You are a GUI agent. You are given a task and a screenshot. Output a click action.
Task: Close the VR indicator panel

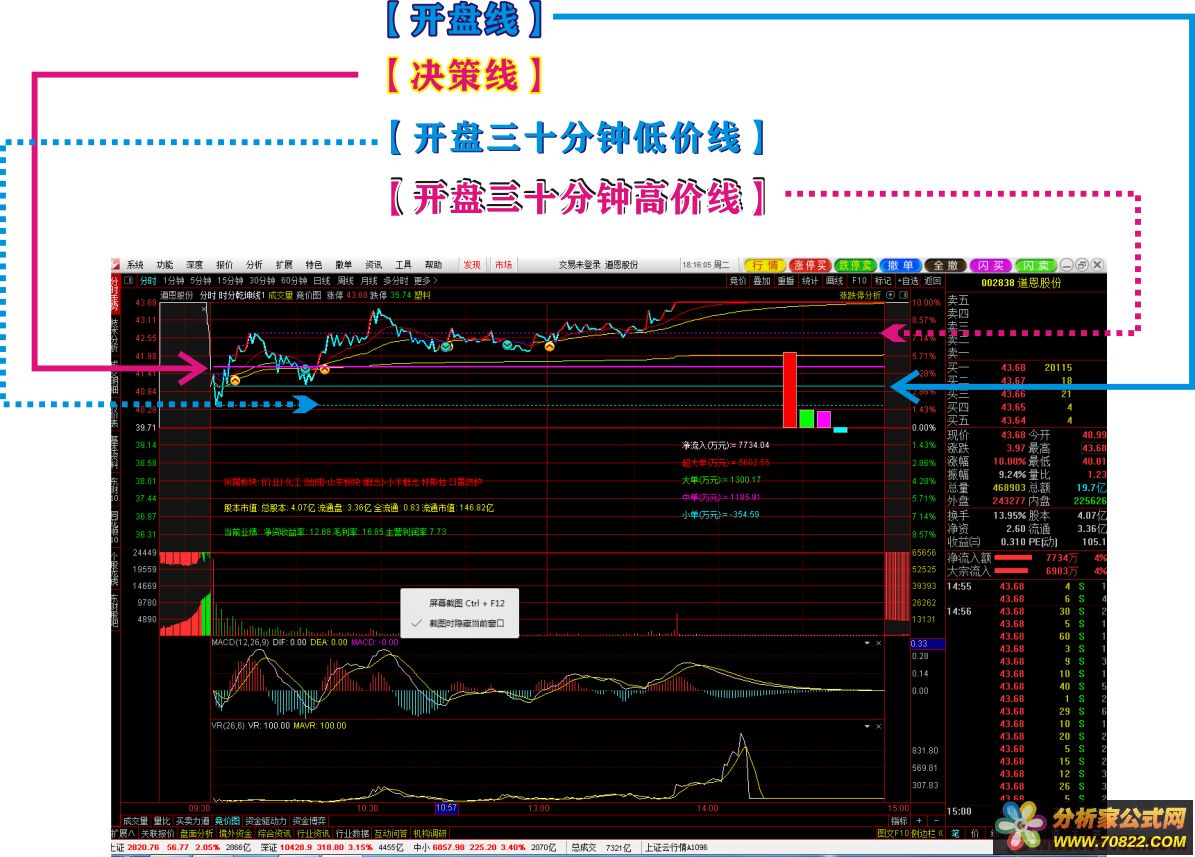click(x=878, y=726)
